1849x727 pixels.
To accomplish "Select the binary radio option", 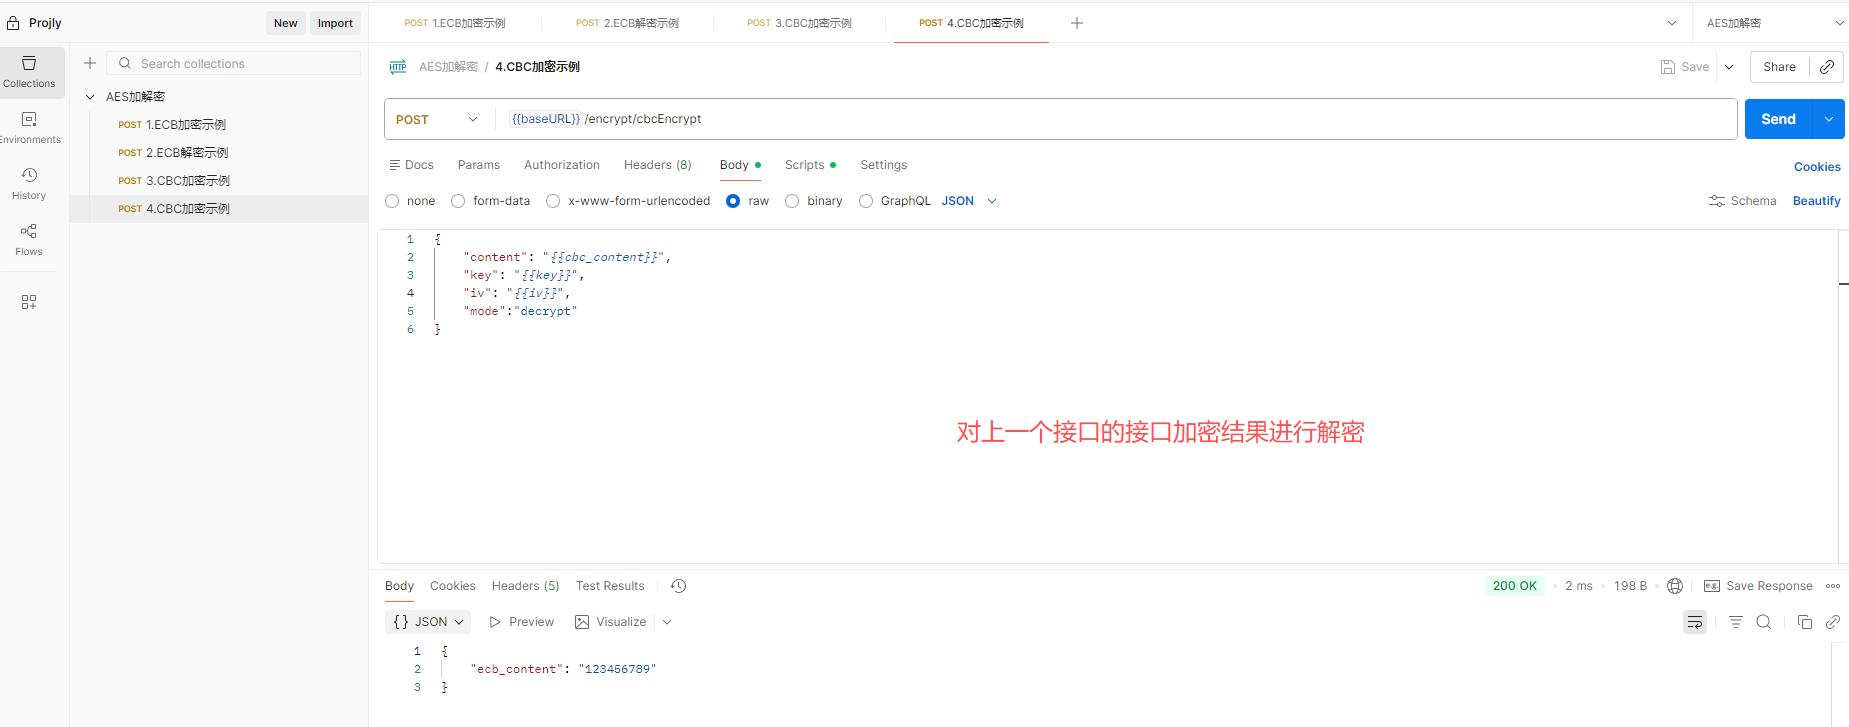I will [x=792, y=201].
